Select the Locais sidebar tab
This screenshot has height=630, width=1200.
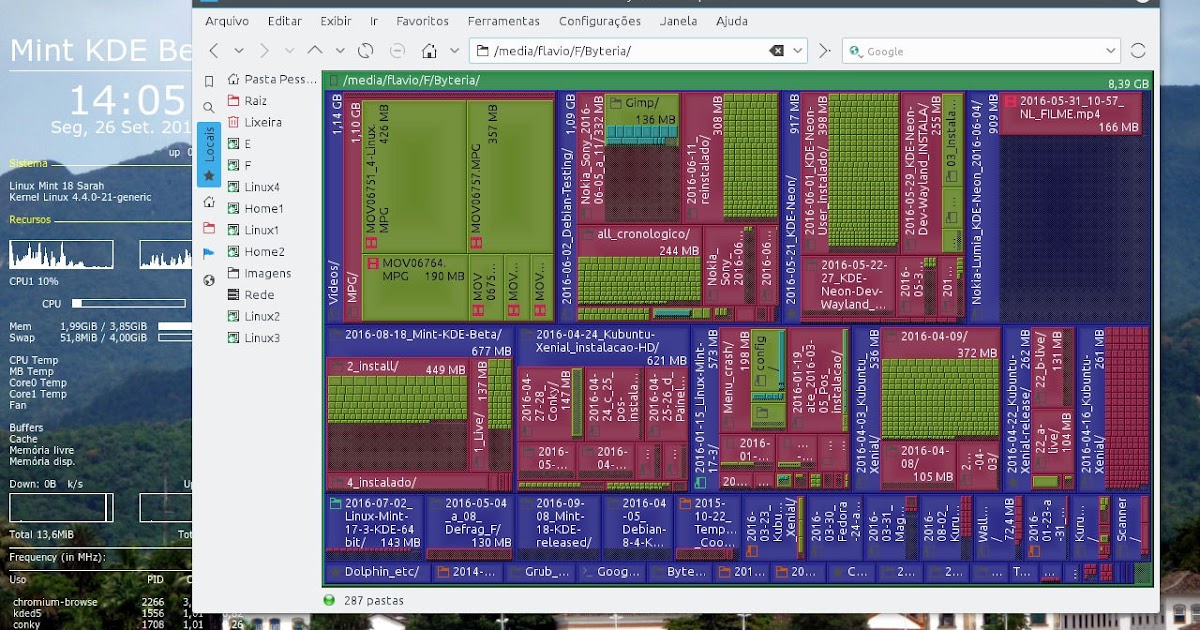click(209, 155)
